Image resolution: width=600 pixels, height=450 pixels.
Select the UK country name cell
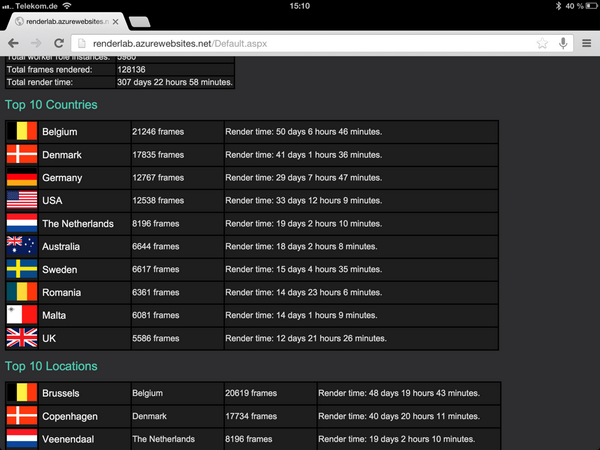(85, 338)
